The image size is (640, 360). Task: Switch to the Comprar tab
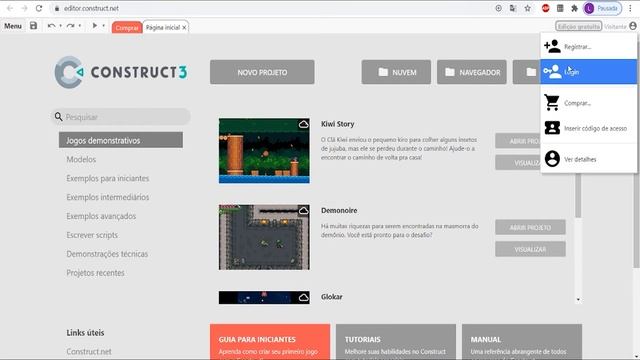coord(127,27)
